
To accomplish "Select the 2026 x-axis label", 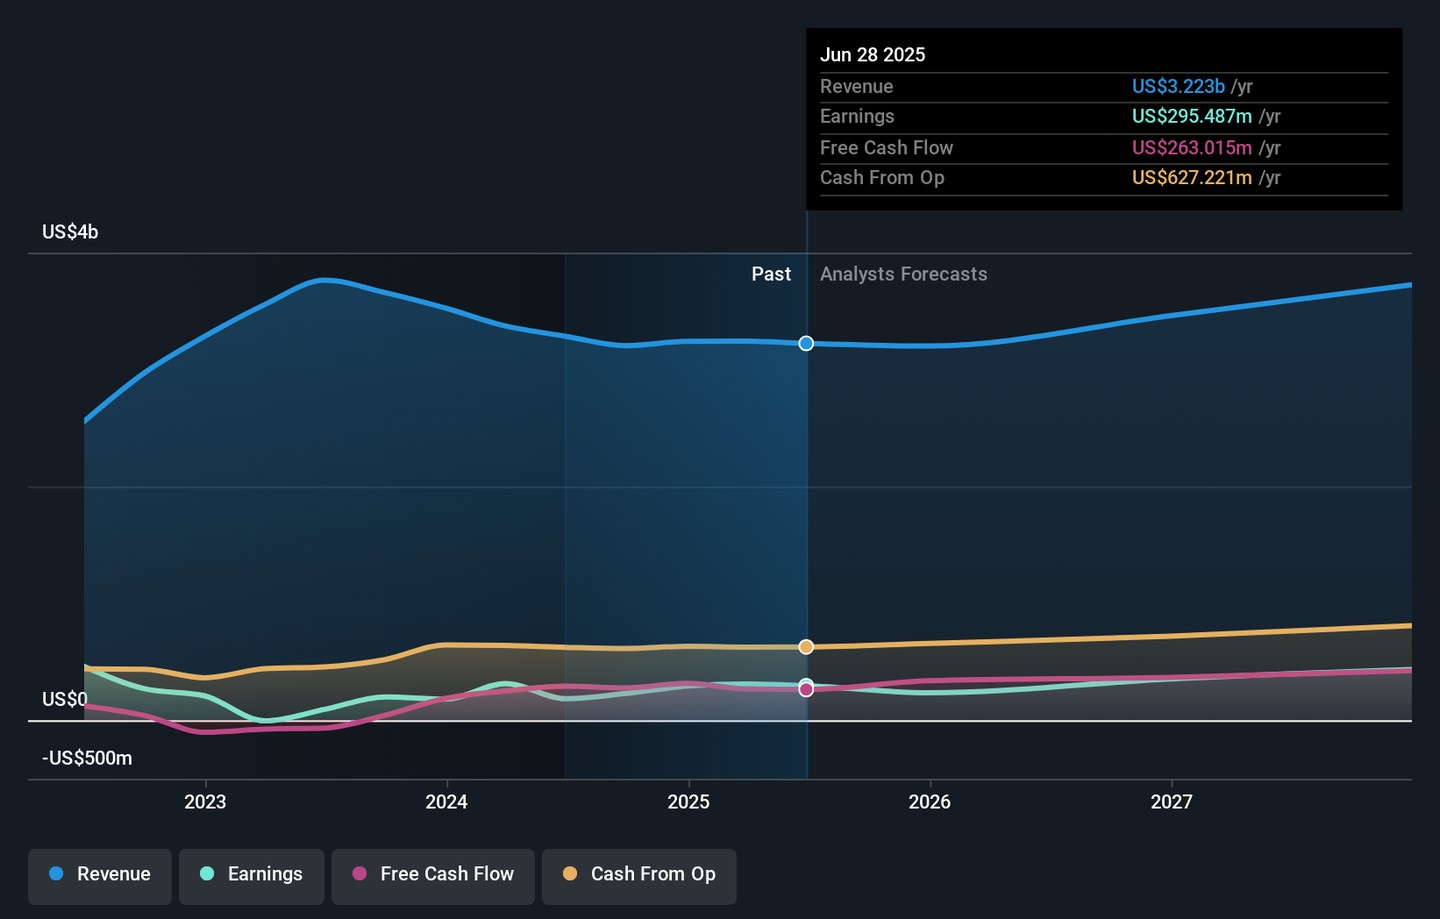I will [929, 802].
